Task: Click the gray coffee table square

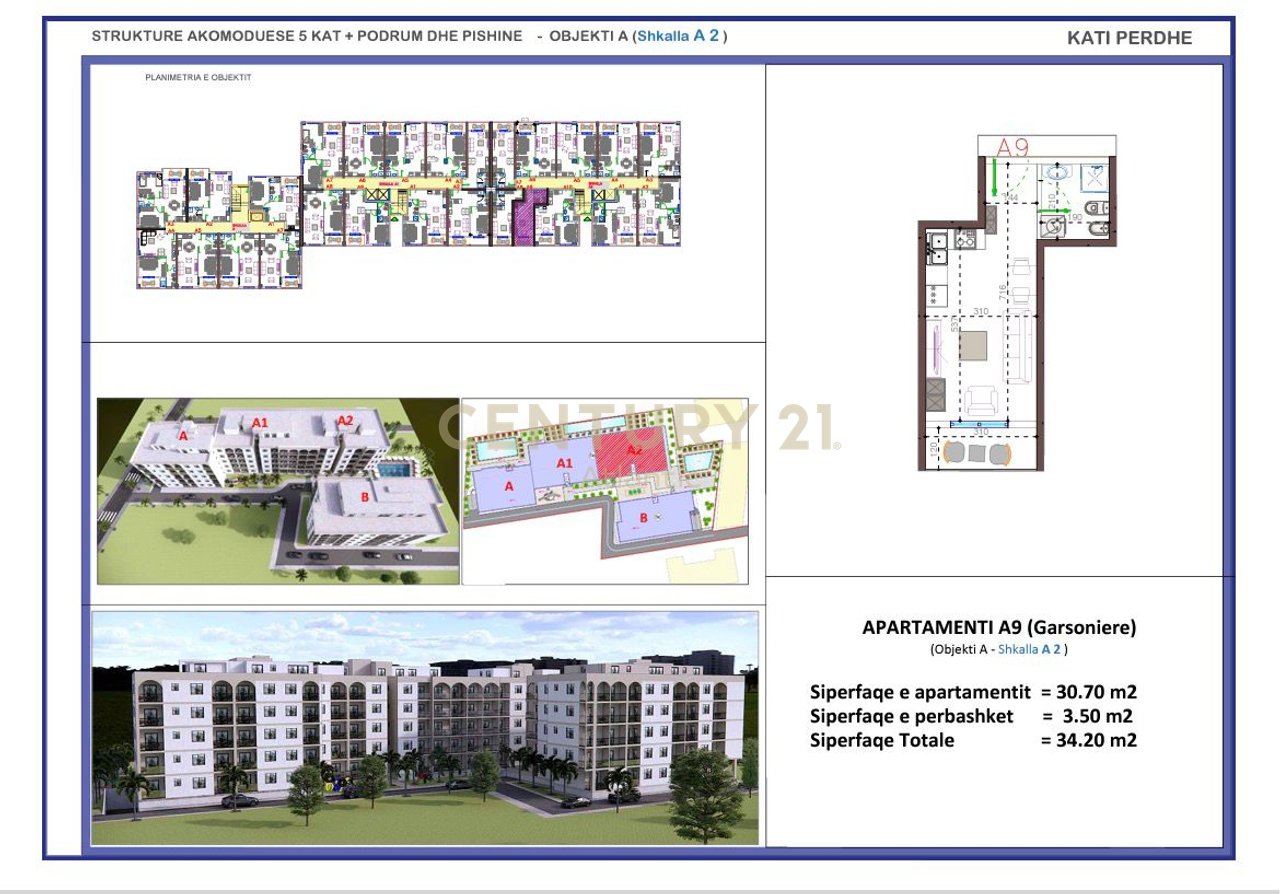Action: tap(975, 345)
